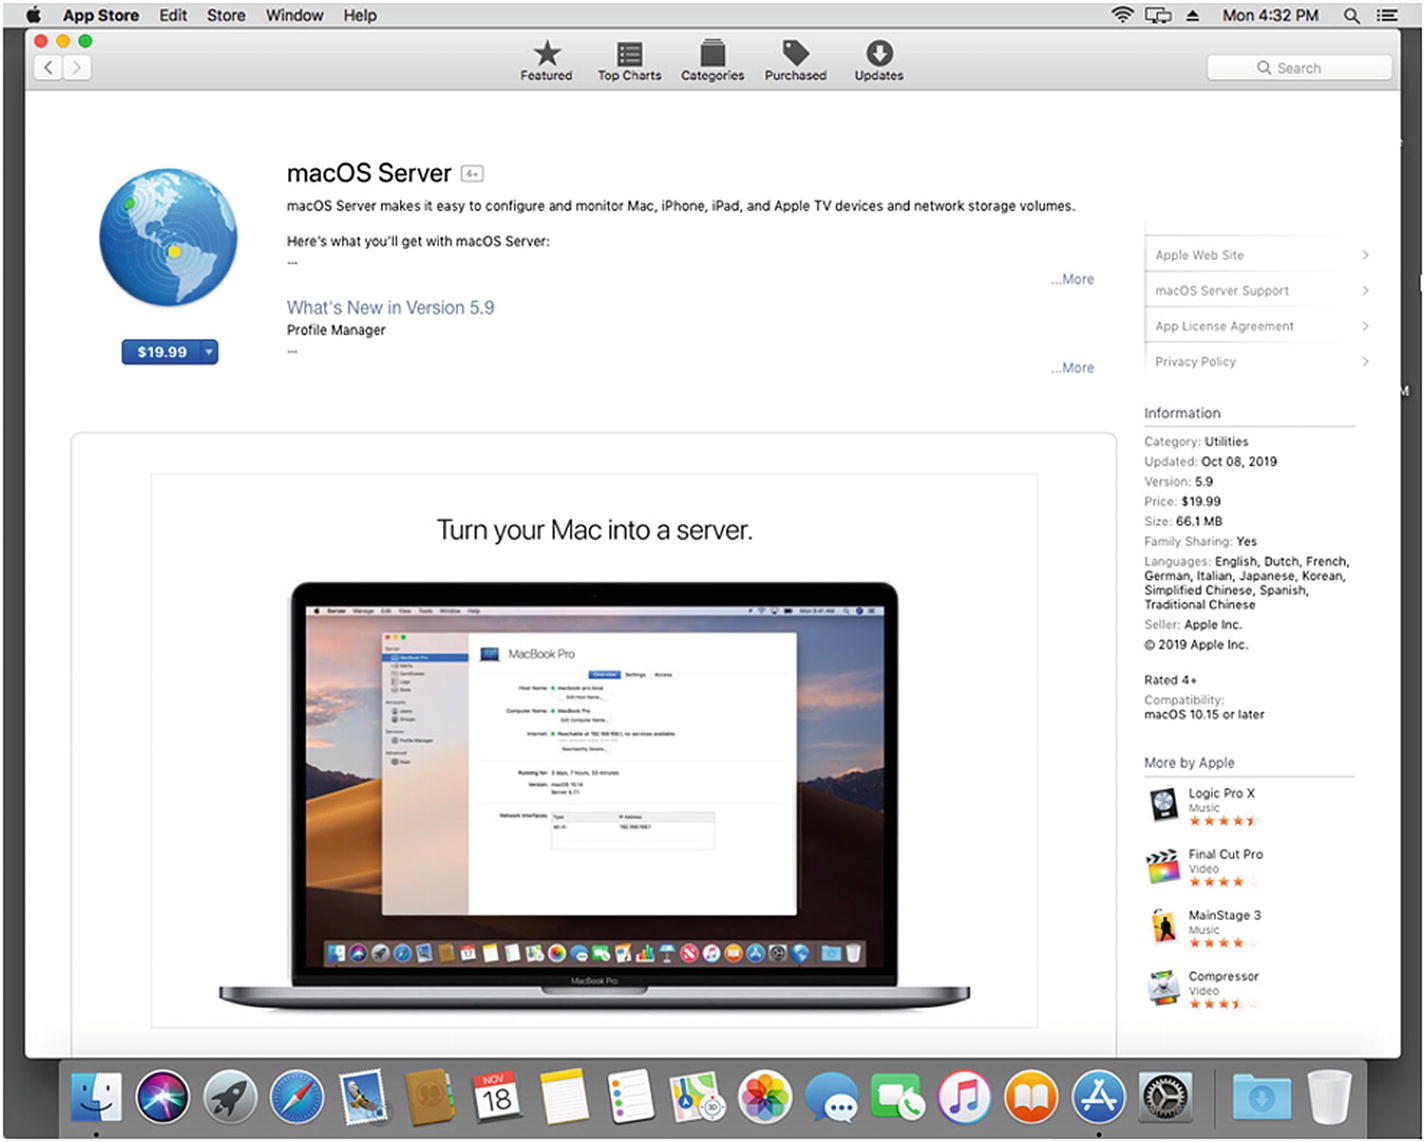The width and height of the screenshot is (1425, 1142).
Task: Expand description with first ...More link
Action: pos(1072,279)
